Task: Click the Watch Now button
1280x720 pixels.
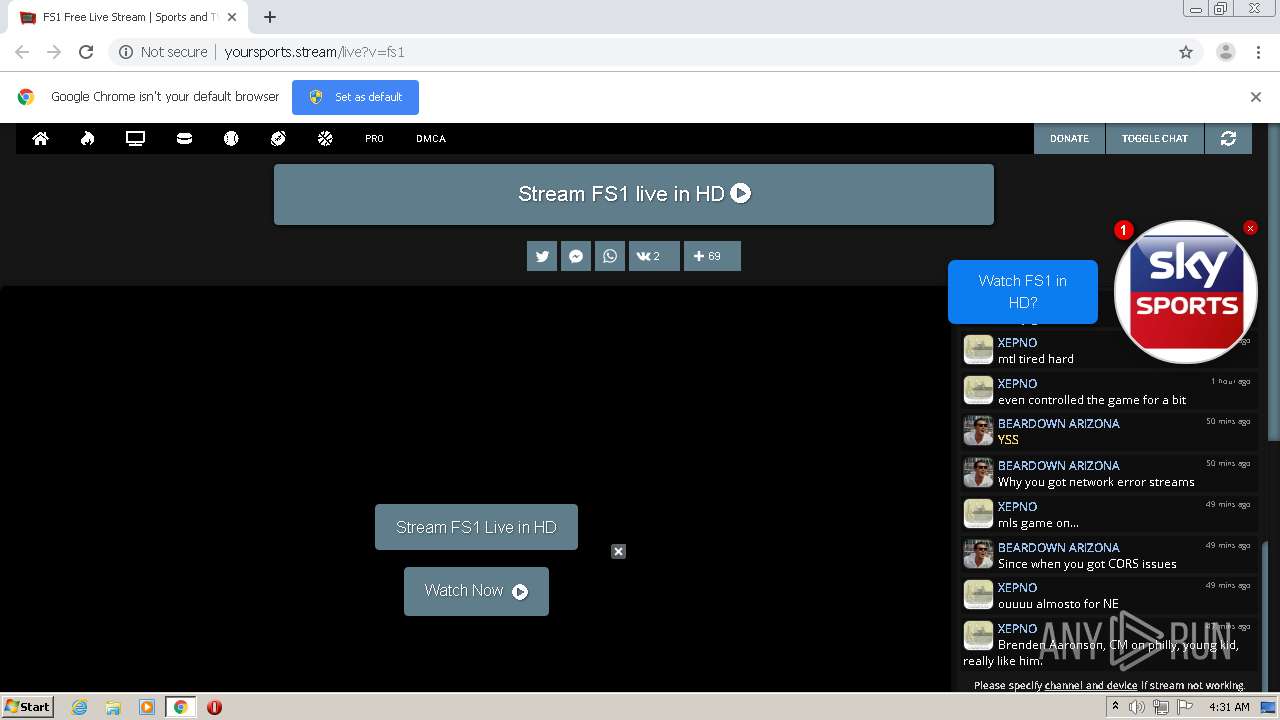Action: (x=476, y=591)
